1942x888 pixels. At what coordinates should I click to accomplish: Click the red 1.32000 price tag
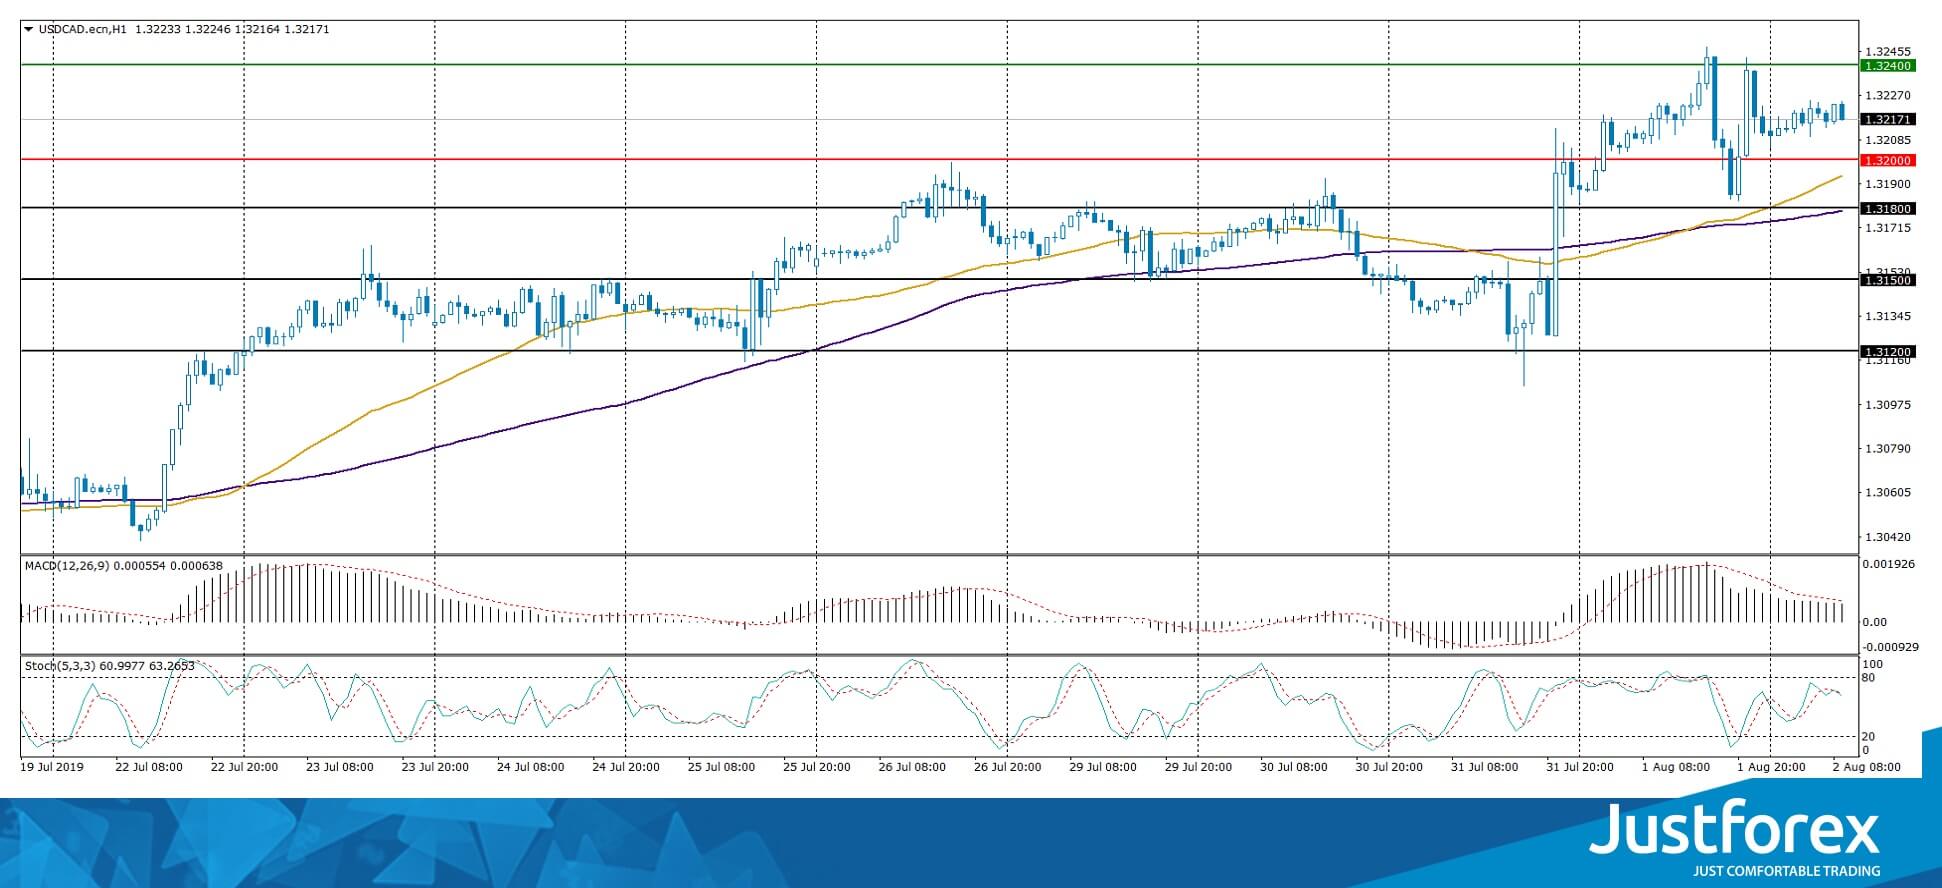(x=1887, y=160)
